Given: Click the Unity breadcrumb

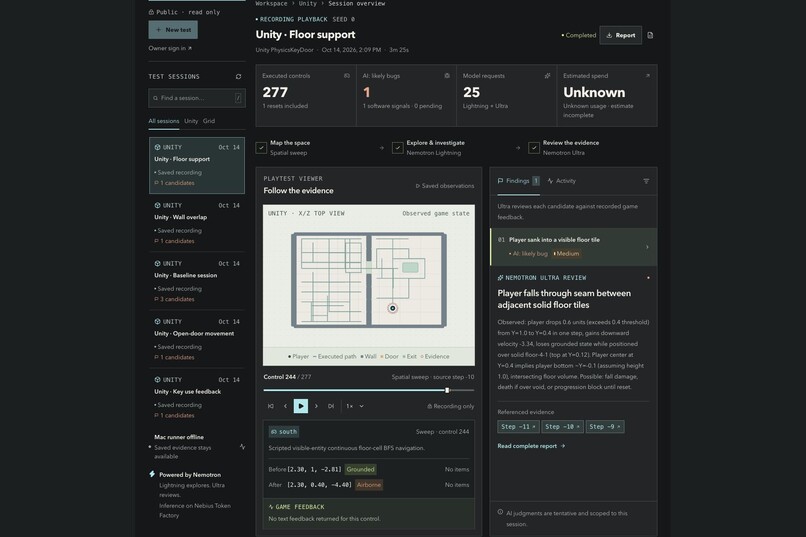Looking at the screenshot, I should (x=308, y=4).
